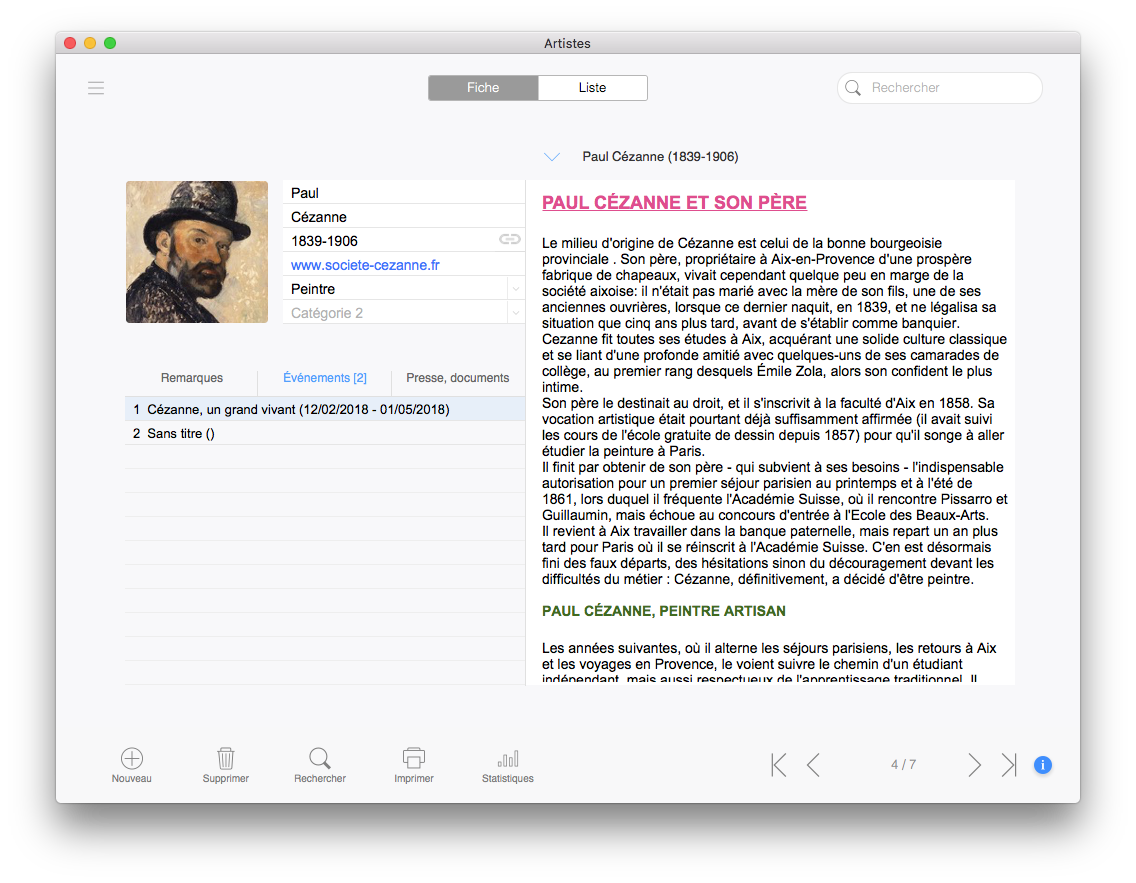Viewport: 1136px width, 883px height.
Task: Switch to Liste view
Action: click(x=592, y=88)
